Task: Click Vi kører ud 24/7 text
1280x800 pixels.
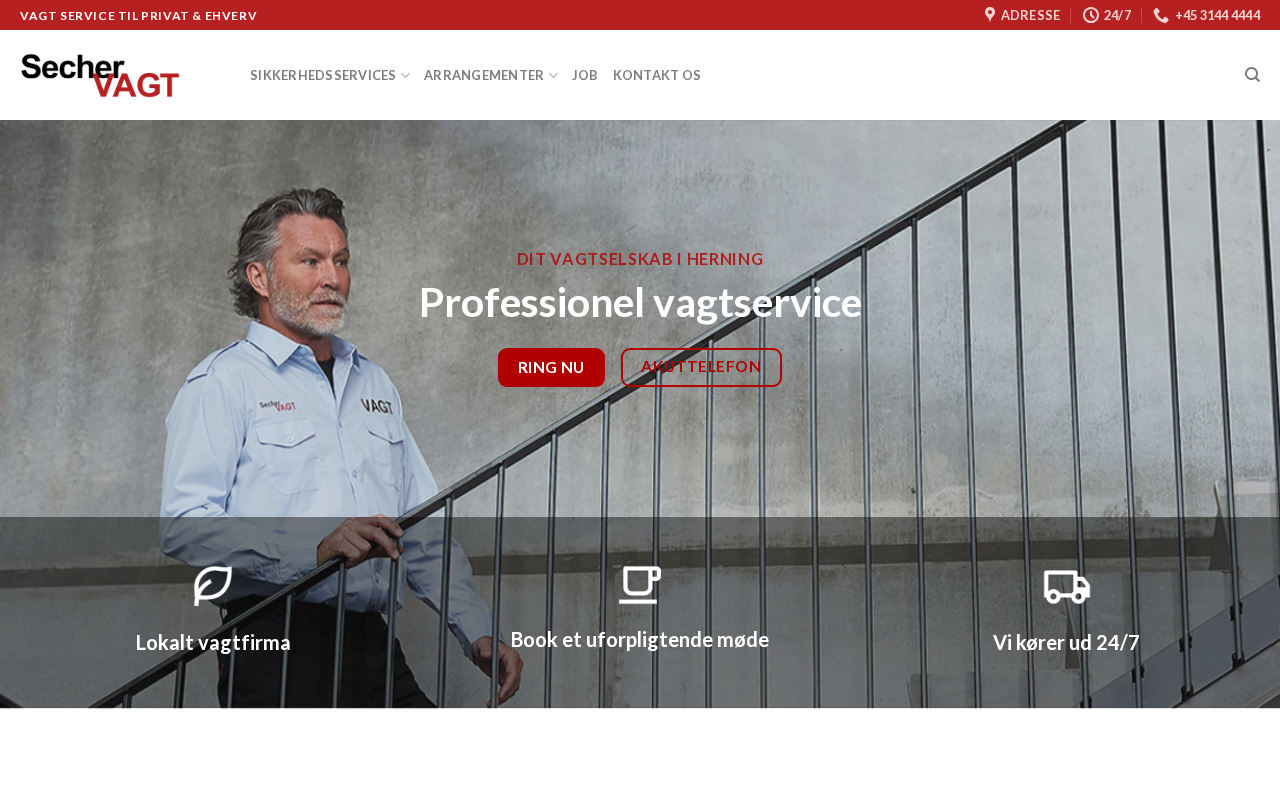Action: (x=1066, y=643)
